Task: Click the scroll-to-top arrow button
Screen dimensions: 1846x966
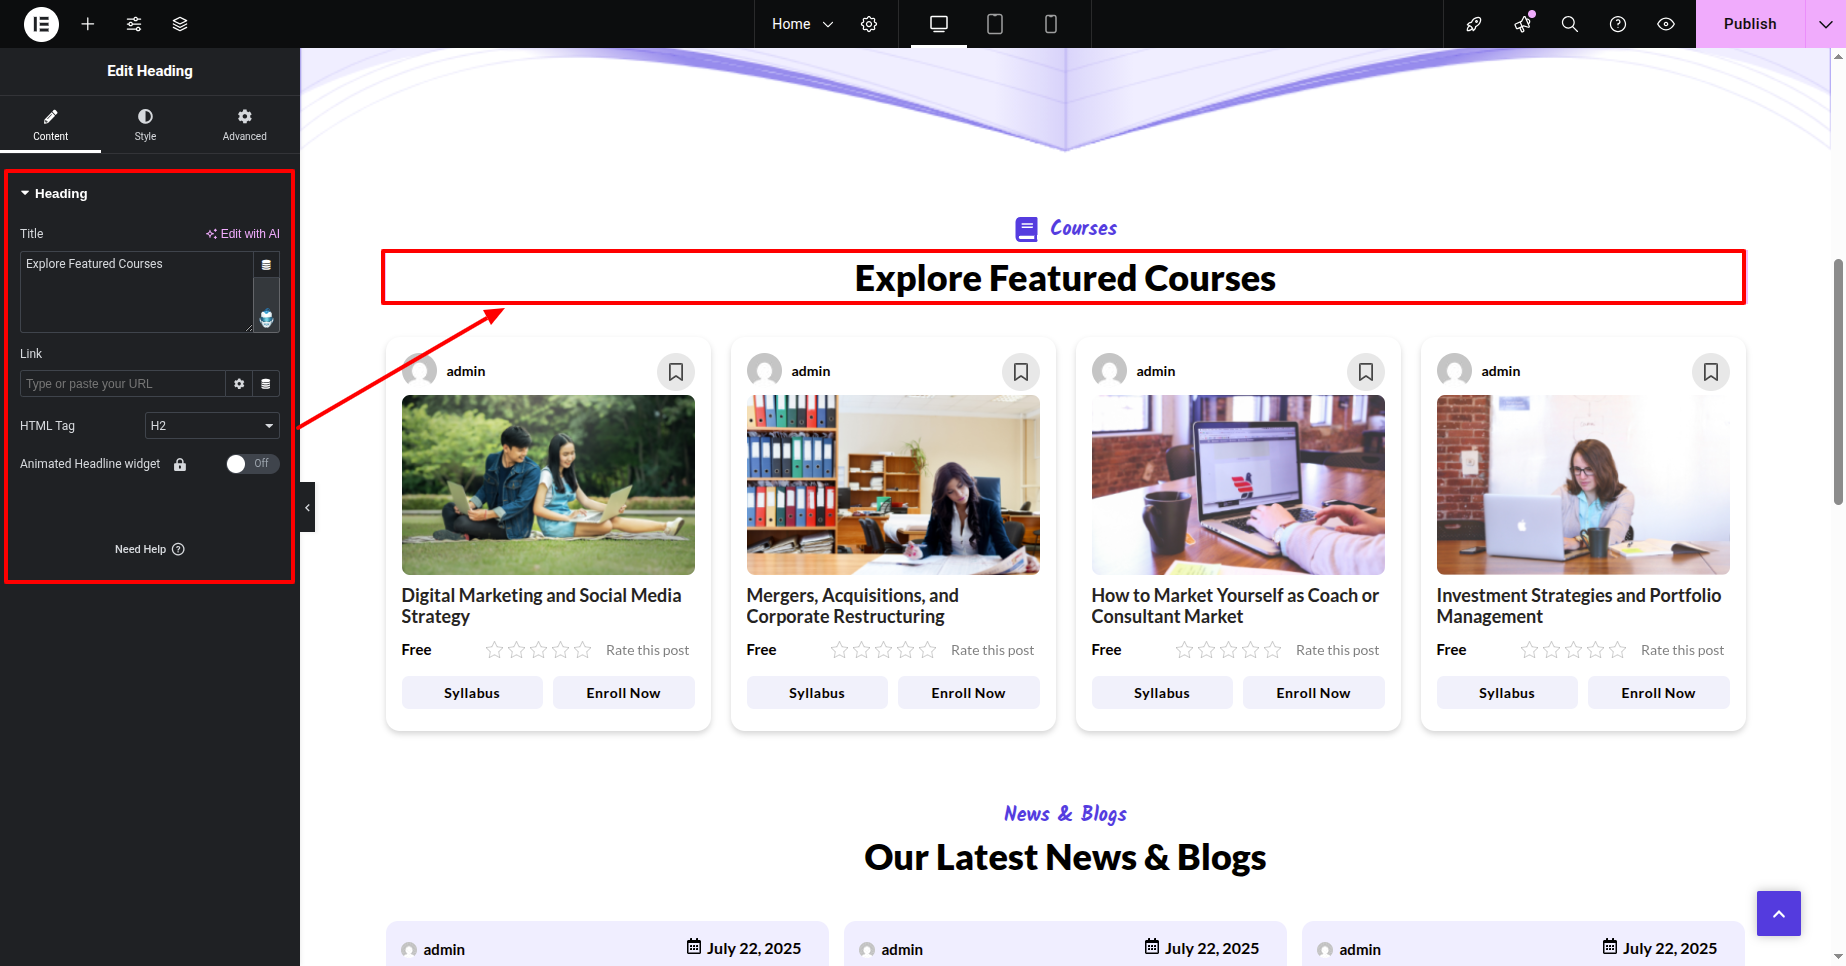Action: click(1779, 913)
